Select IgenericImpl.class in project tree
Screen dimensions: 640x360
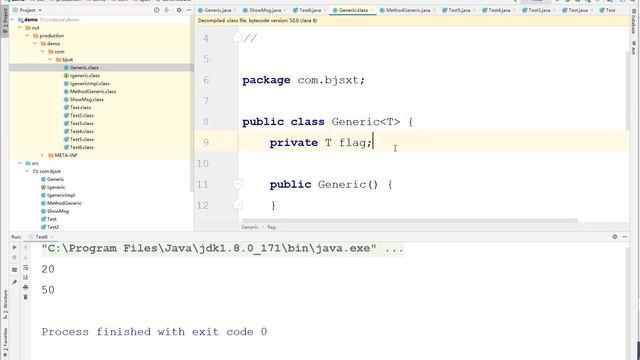tap(90, 83)
